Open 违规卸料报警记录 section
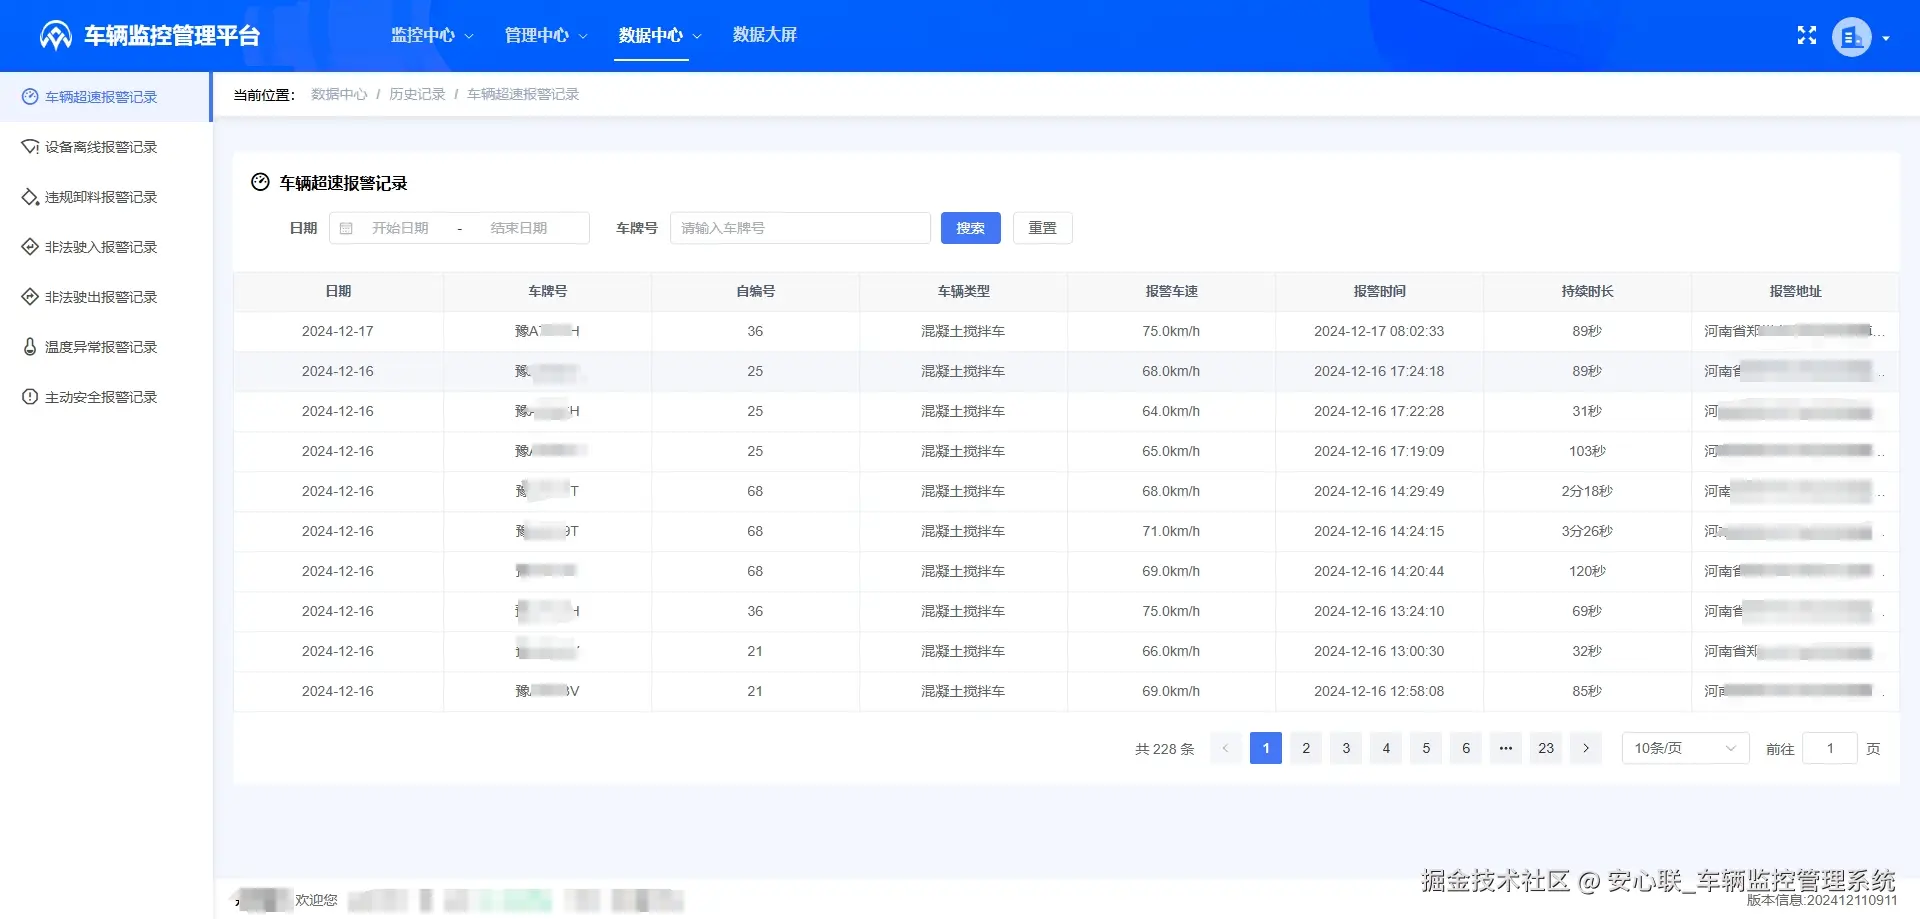The image size is (1920, 919). point(97,196)
